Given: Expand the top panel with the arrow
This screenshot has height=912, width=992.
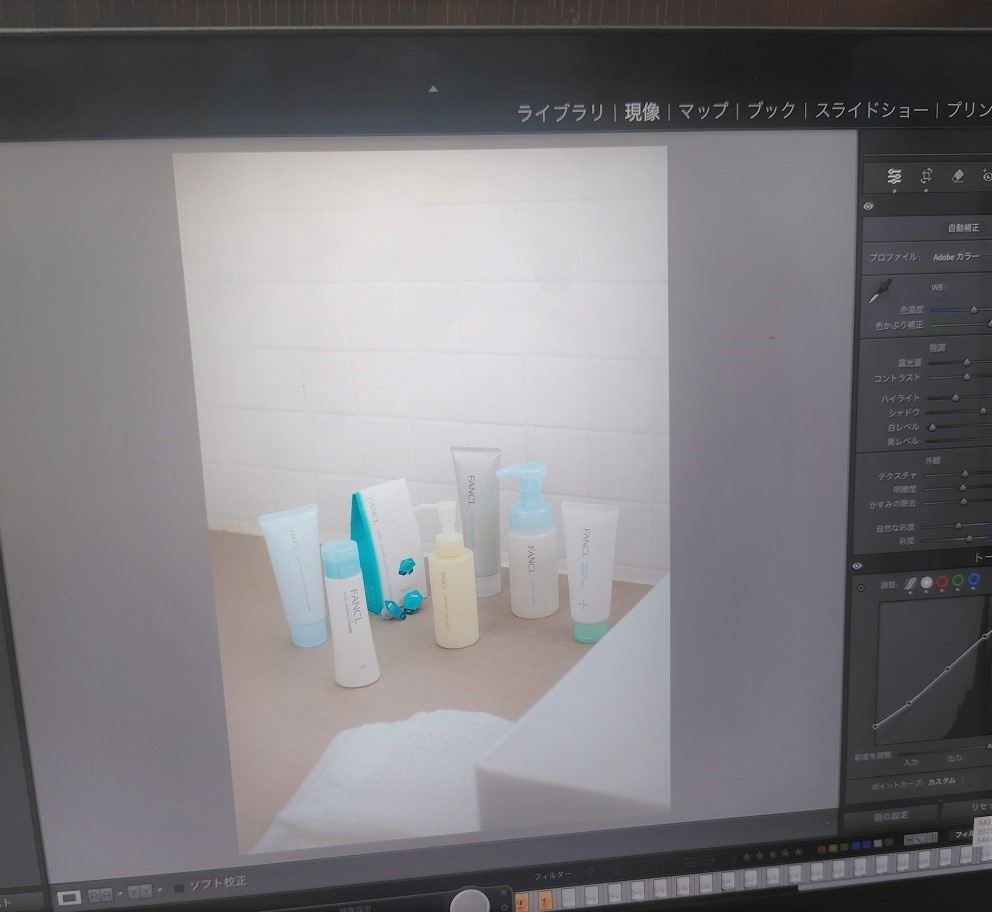Looking at the screenshot, I should 433,89.
